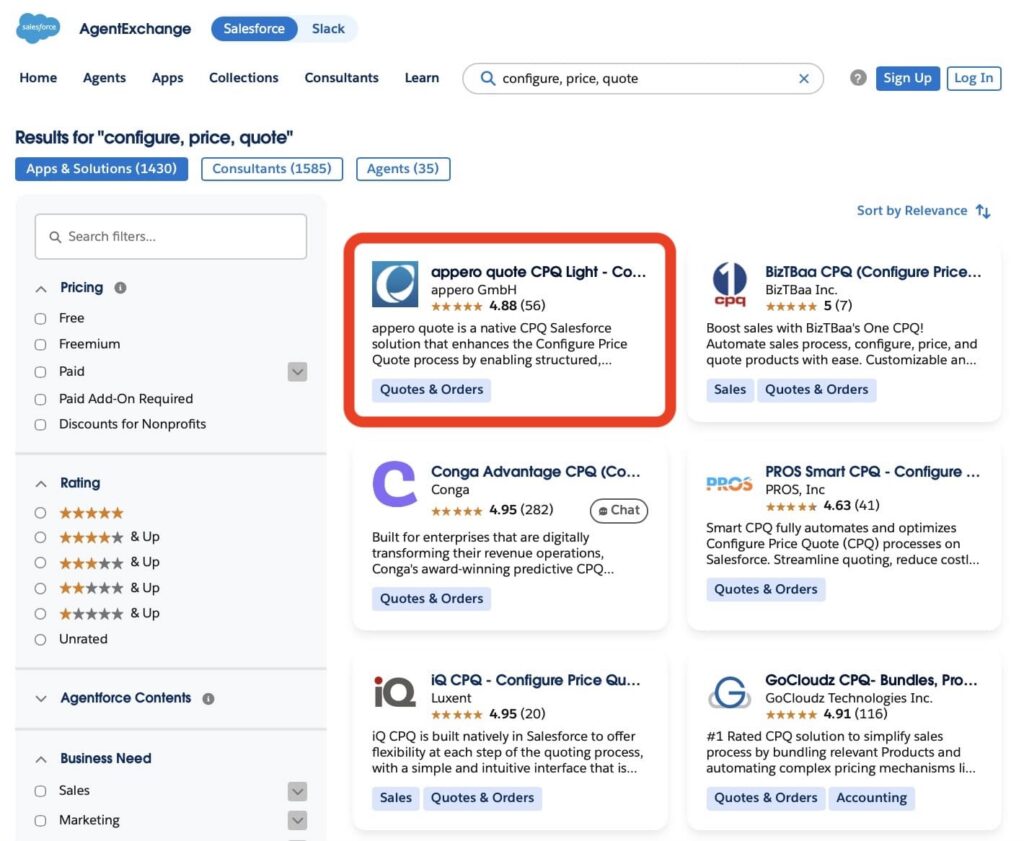The height and width of the screenshot is (841, 1024).
Task: Open the help question mark icon
Action: [858, 78]
